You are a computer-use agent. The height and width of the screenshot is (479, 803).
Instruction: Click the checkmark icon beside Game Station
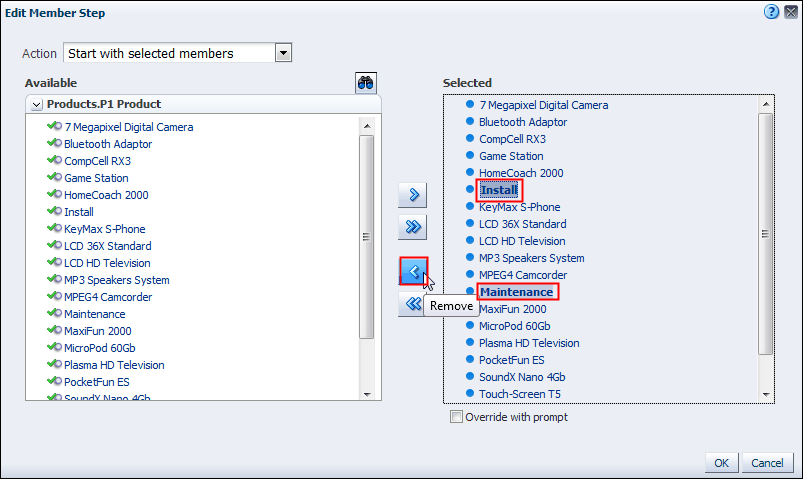(x=55, y=178)
